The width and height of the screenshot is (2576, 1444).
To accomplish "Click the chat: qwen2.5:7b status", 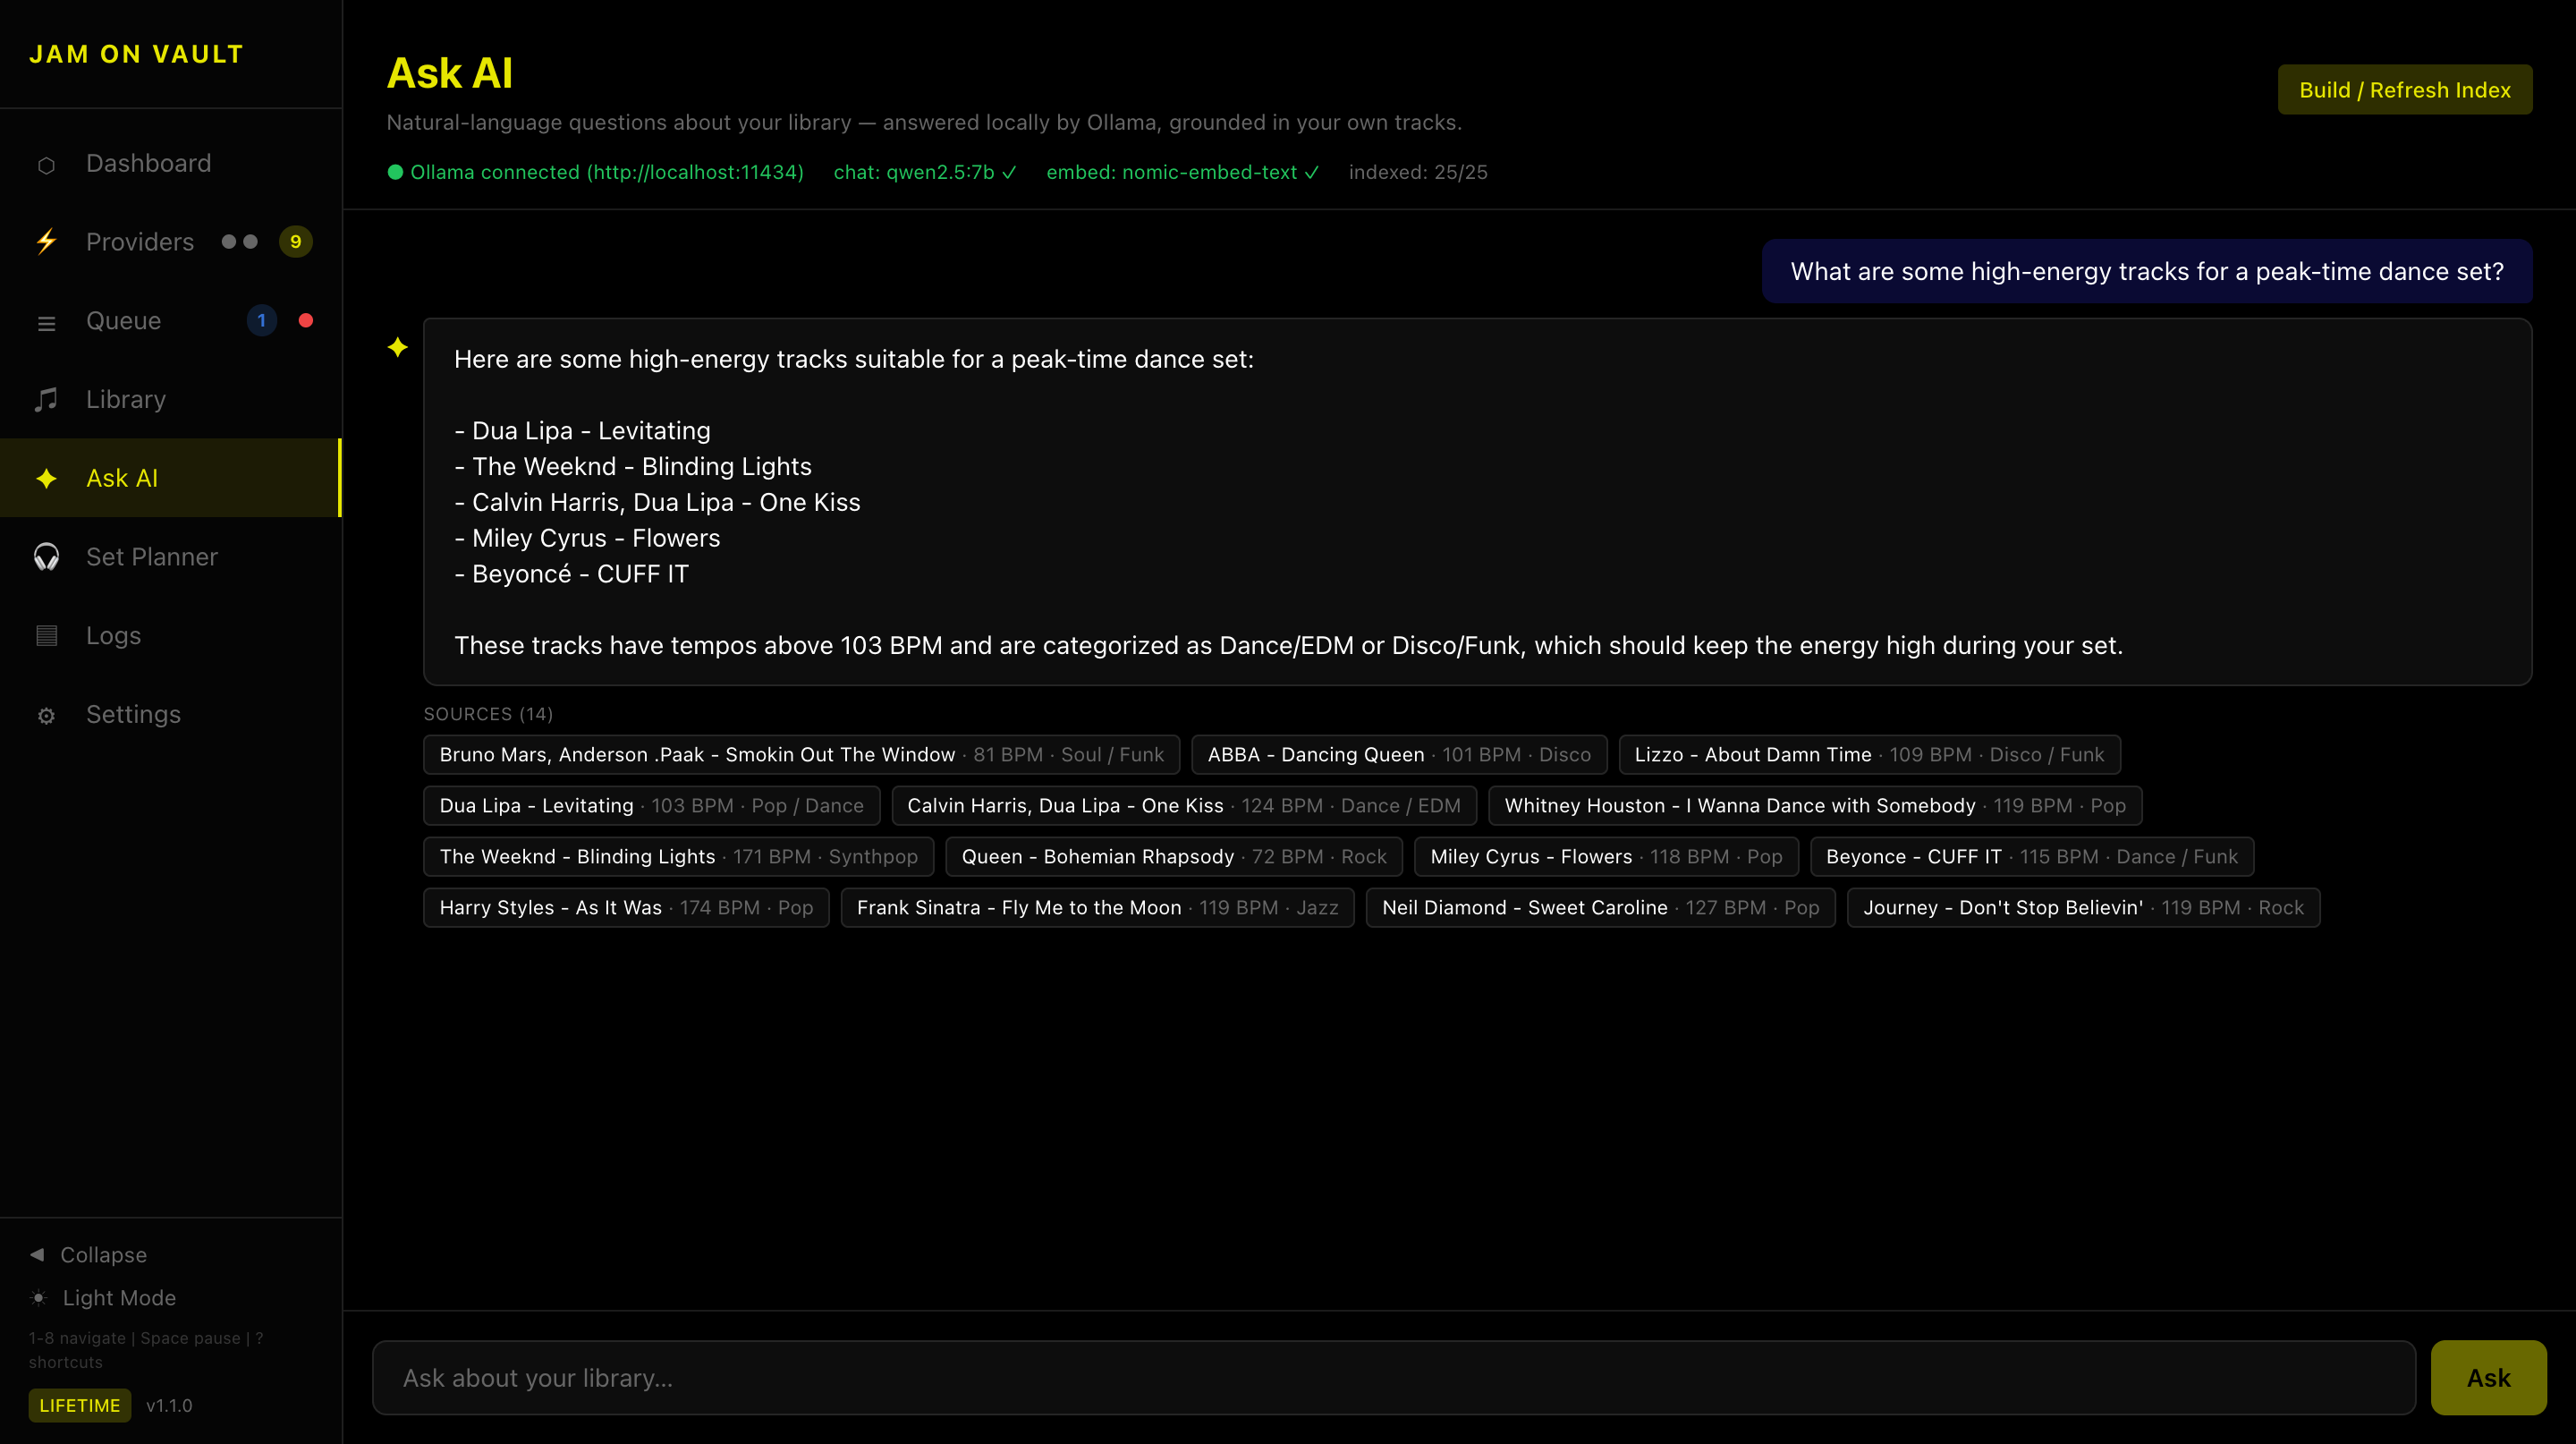I will (925, 172).
